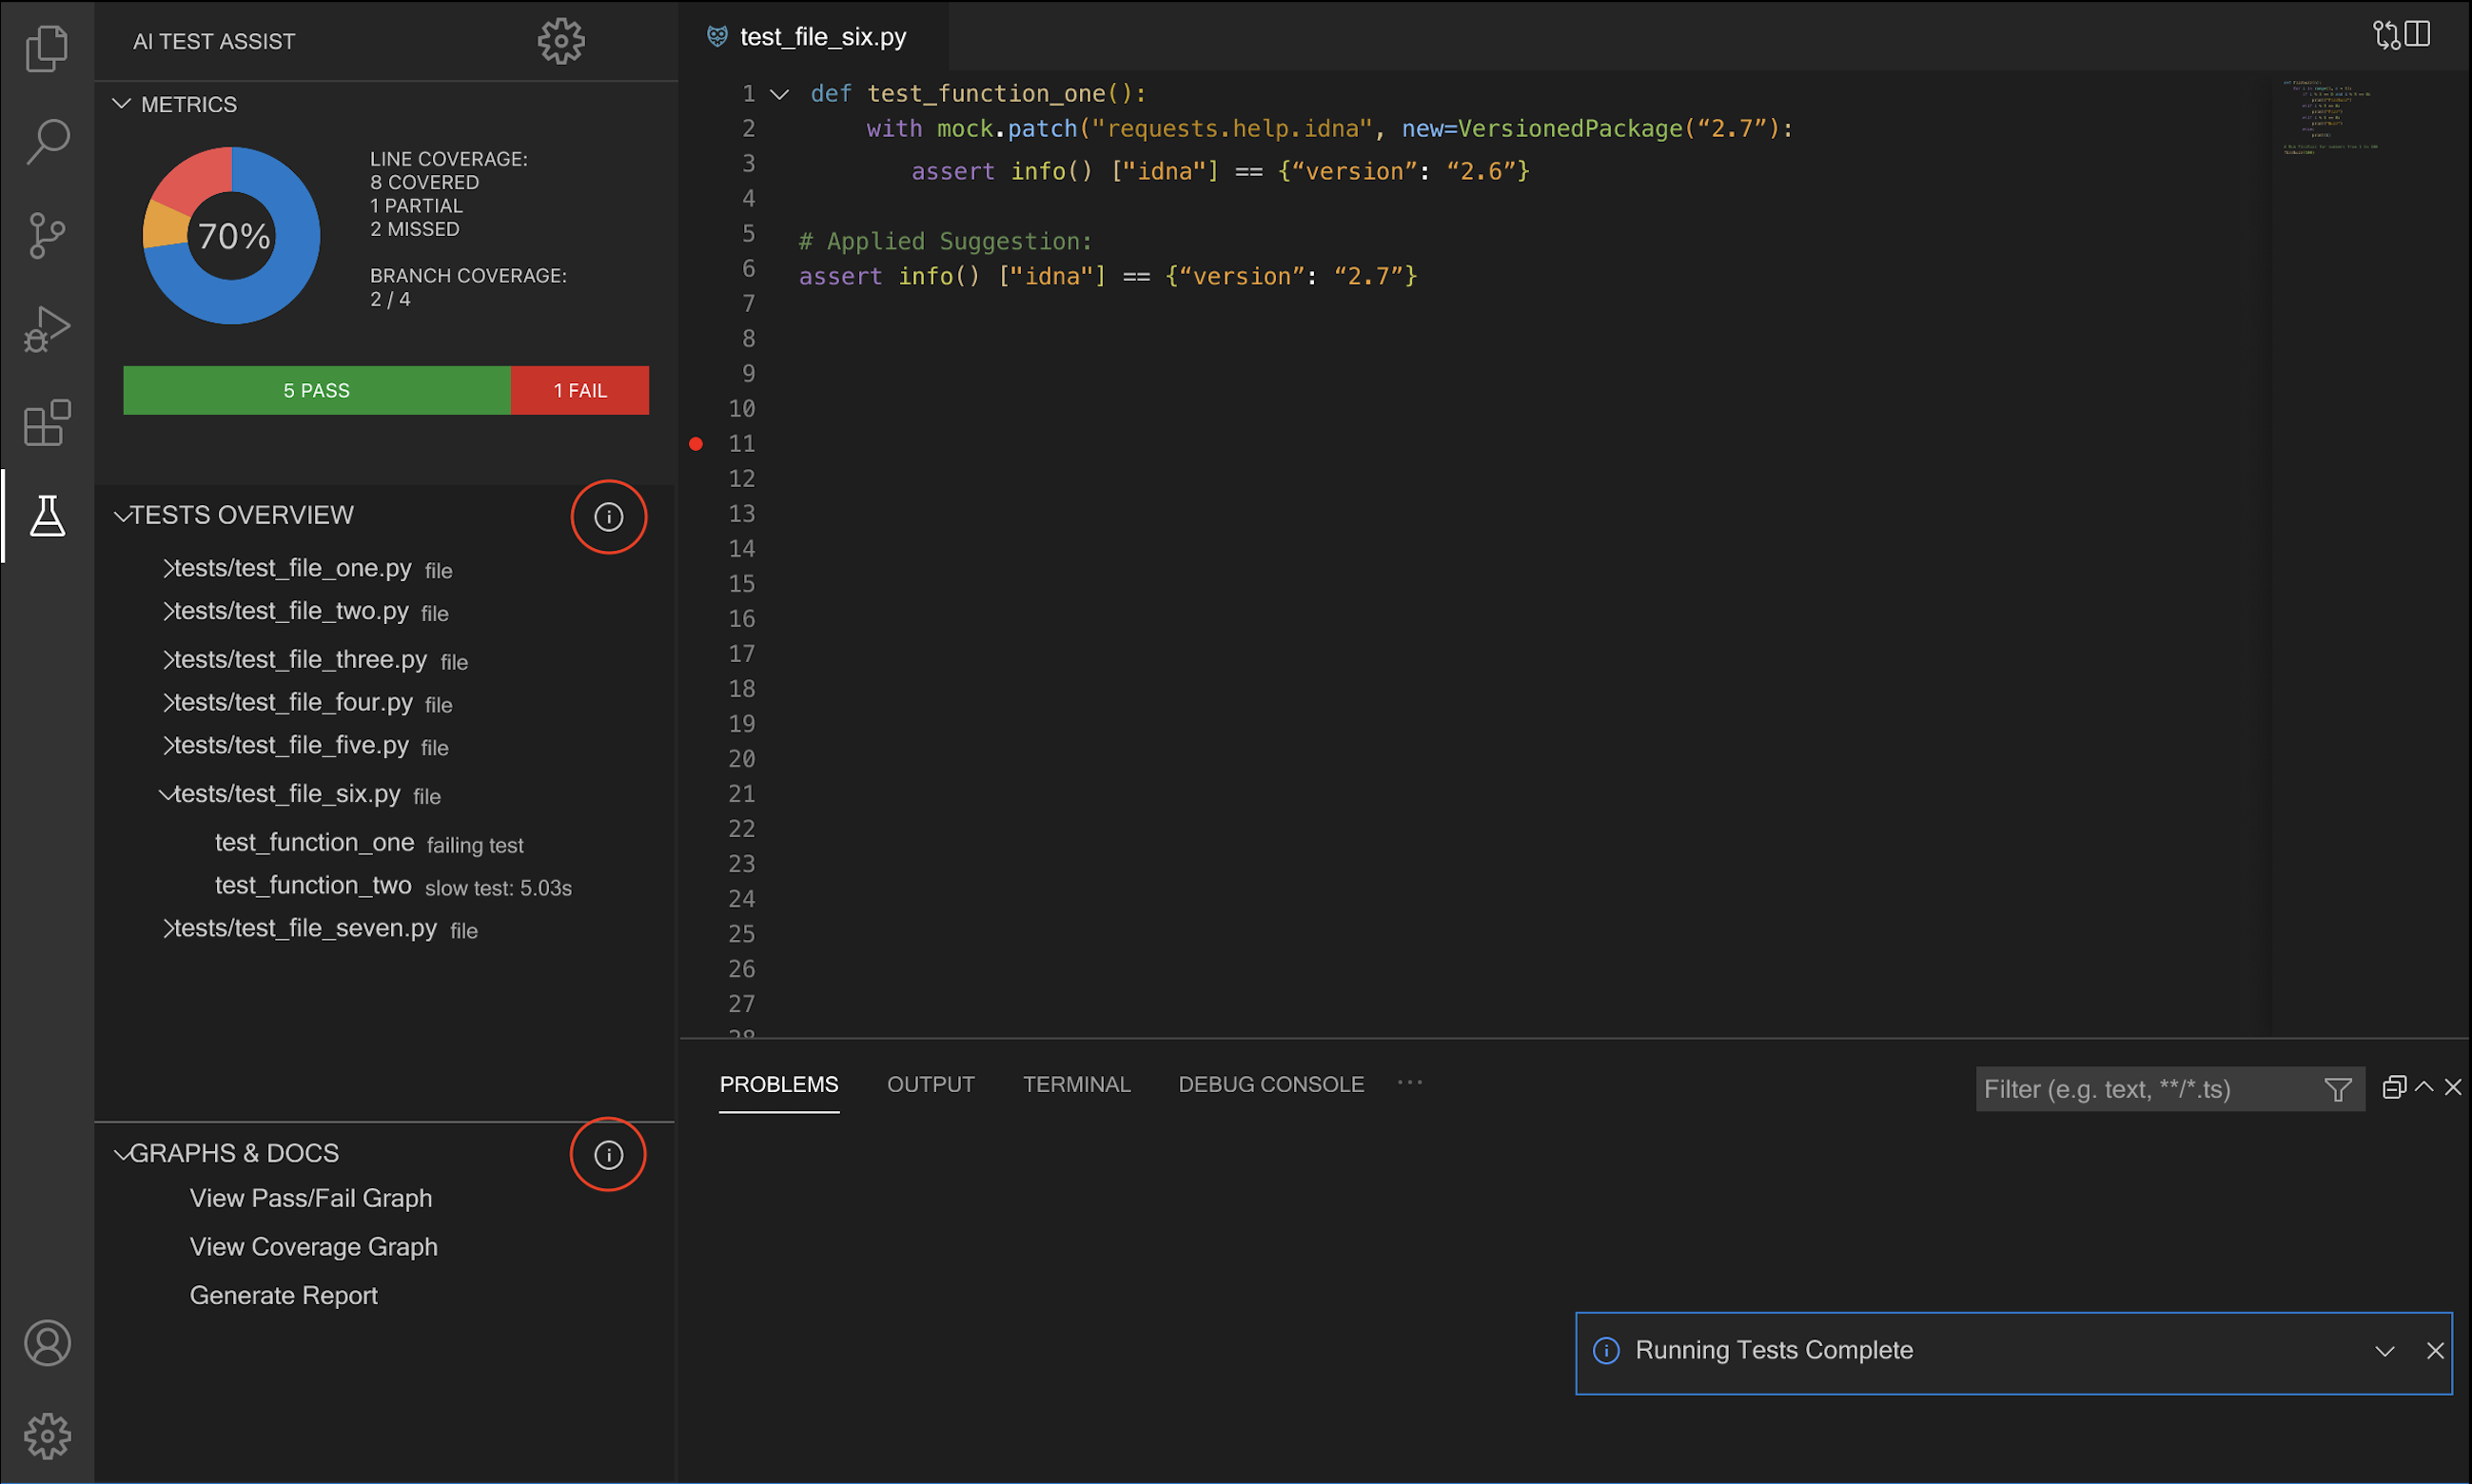This screenshot has height=1484, width=2472.
Task: Open the Run and Debug view
Action: pos(47,327)
